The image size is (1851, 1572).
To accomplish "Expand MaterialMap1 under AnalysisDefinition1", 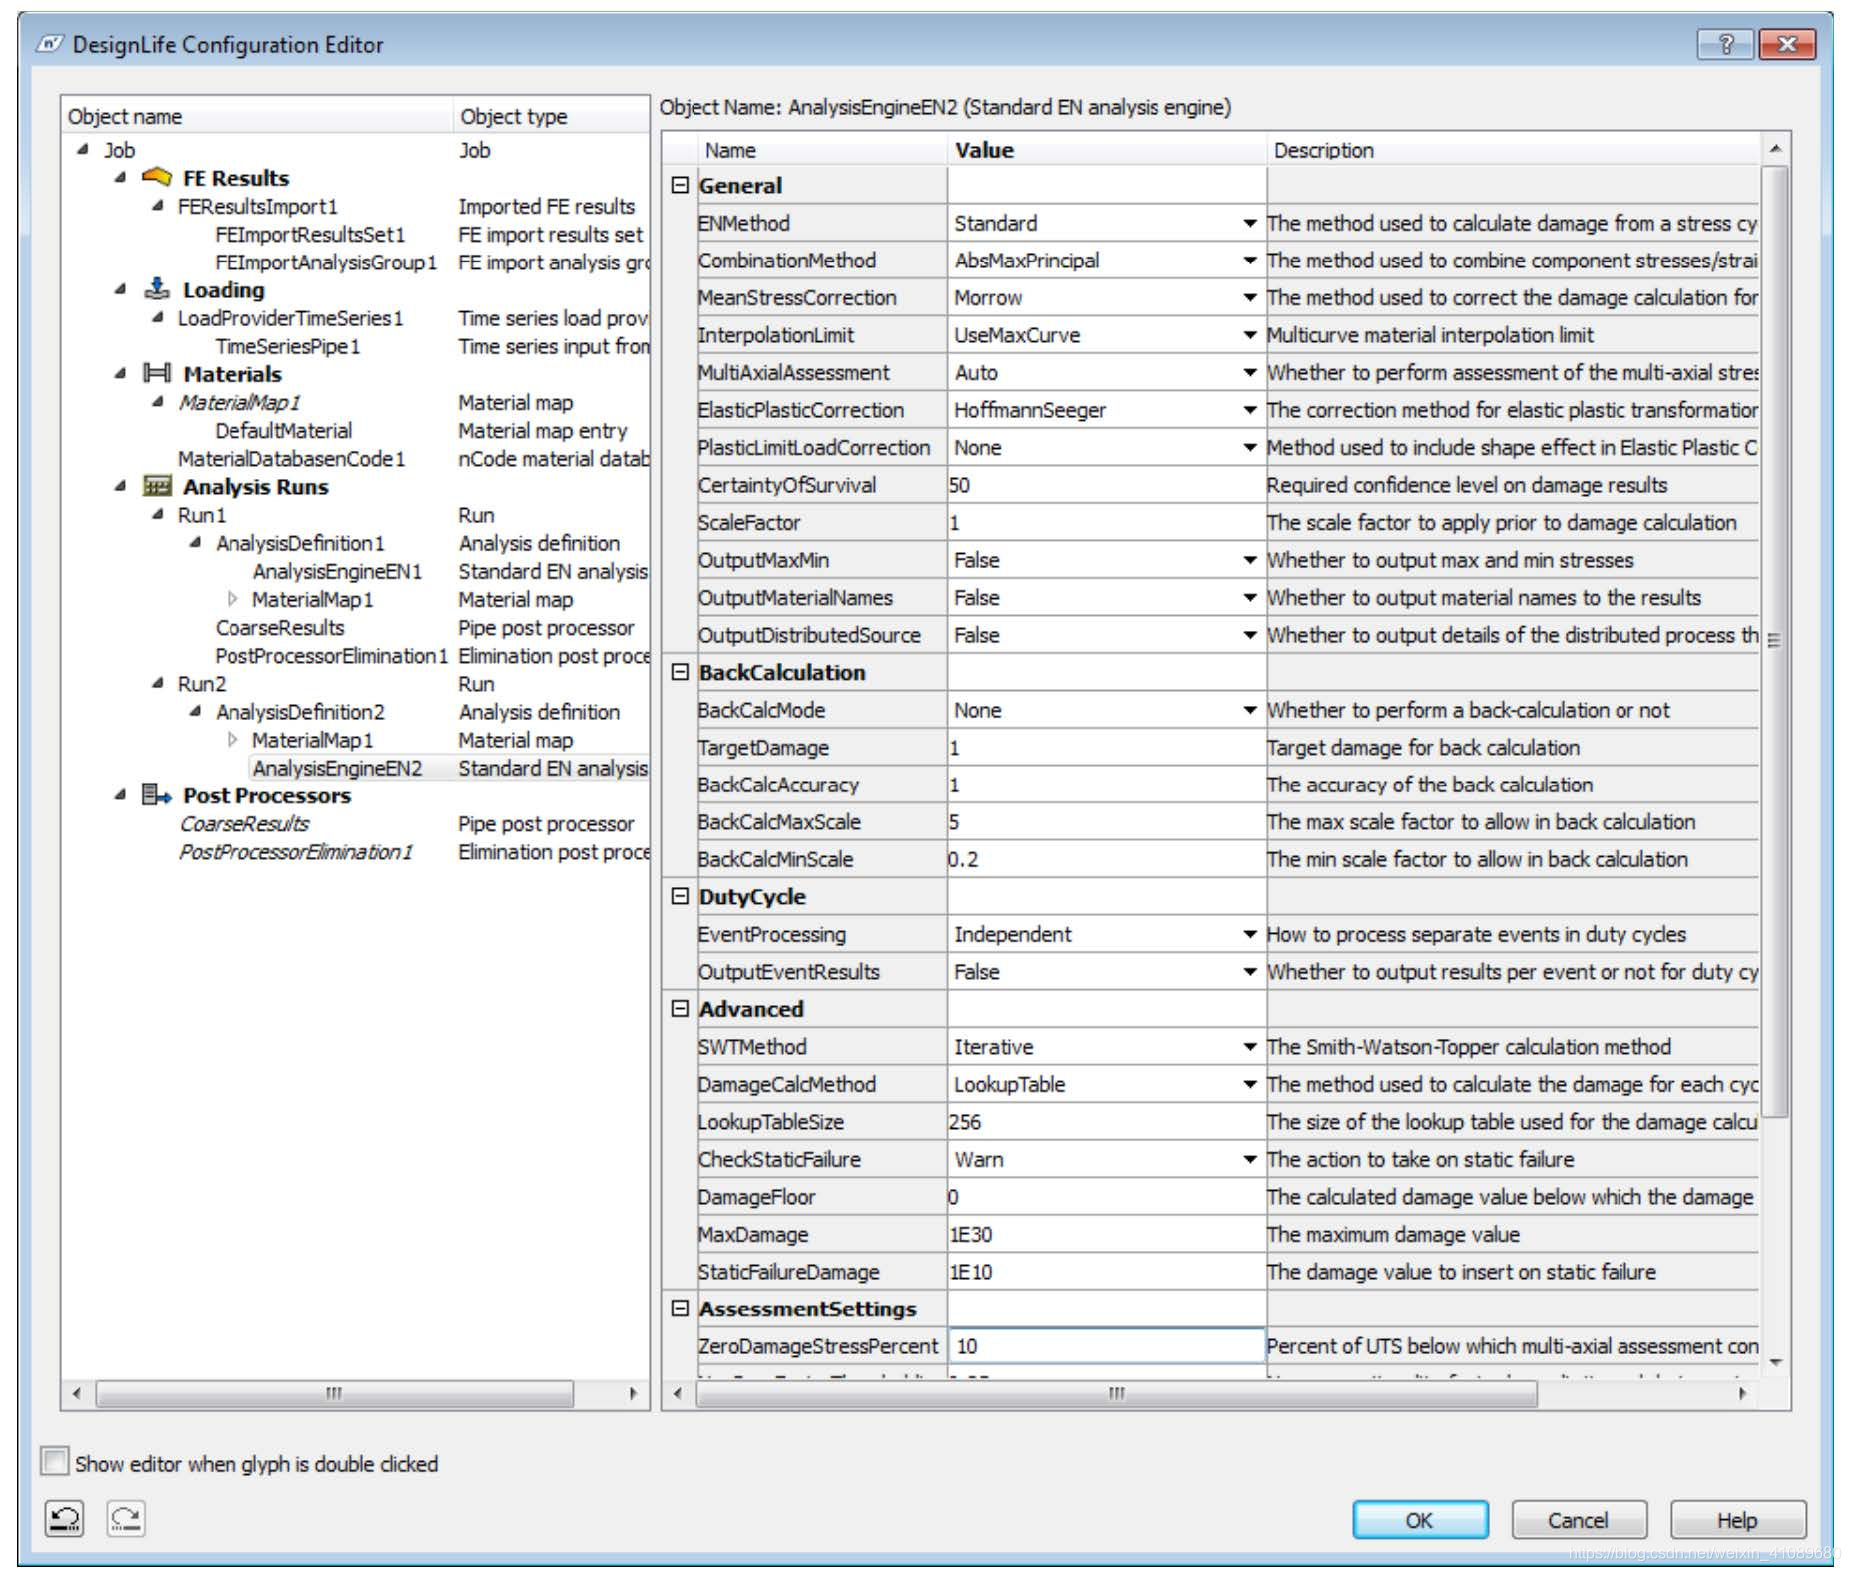I will point(233,599).
